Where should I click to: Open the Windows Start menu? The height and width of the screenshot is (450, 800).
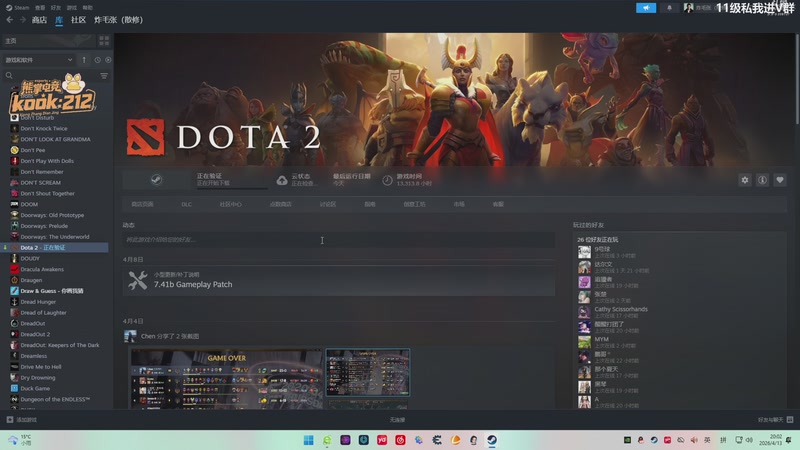tap(309, 440)
